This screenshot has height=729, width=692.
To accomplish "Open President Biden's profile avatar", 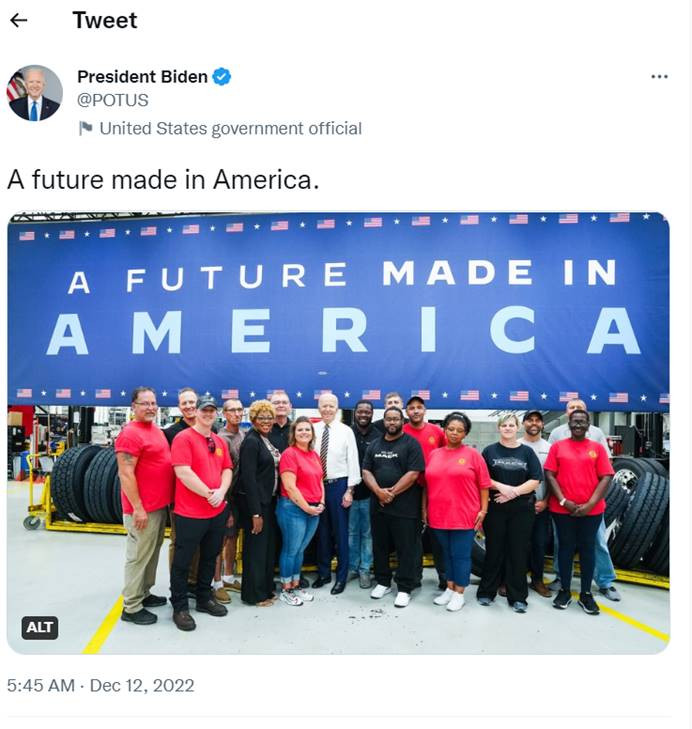I will 34,93.
